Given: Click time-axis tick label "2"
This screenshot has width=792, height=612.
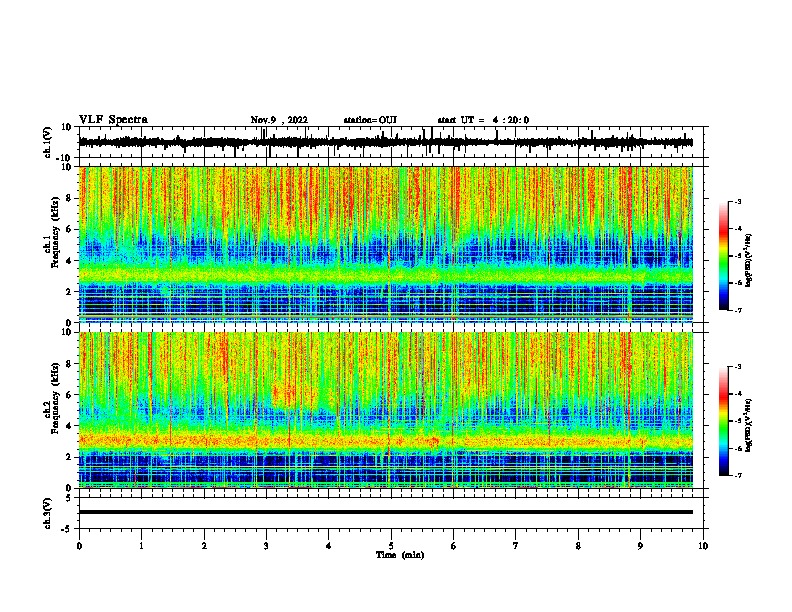Looking at the screenshot, I should [204, 546].
